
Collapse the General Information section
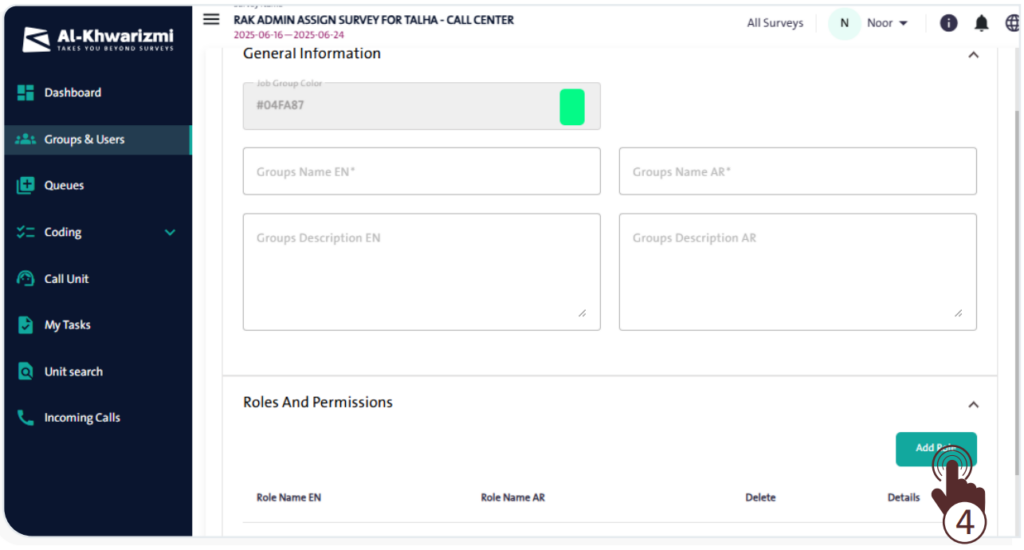coord(973,55)
